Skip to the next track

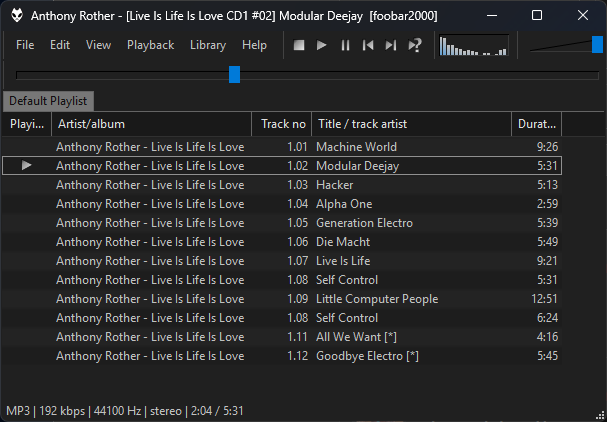click(391, 45)
